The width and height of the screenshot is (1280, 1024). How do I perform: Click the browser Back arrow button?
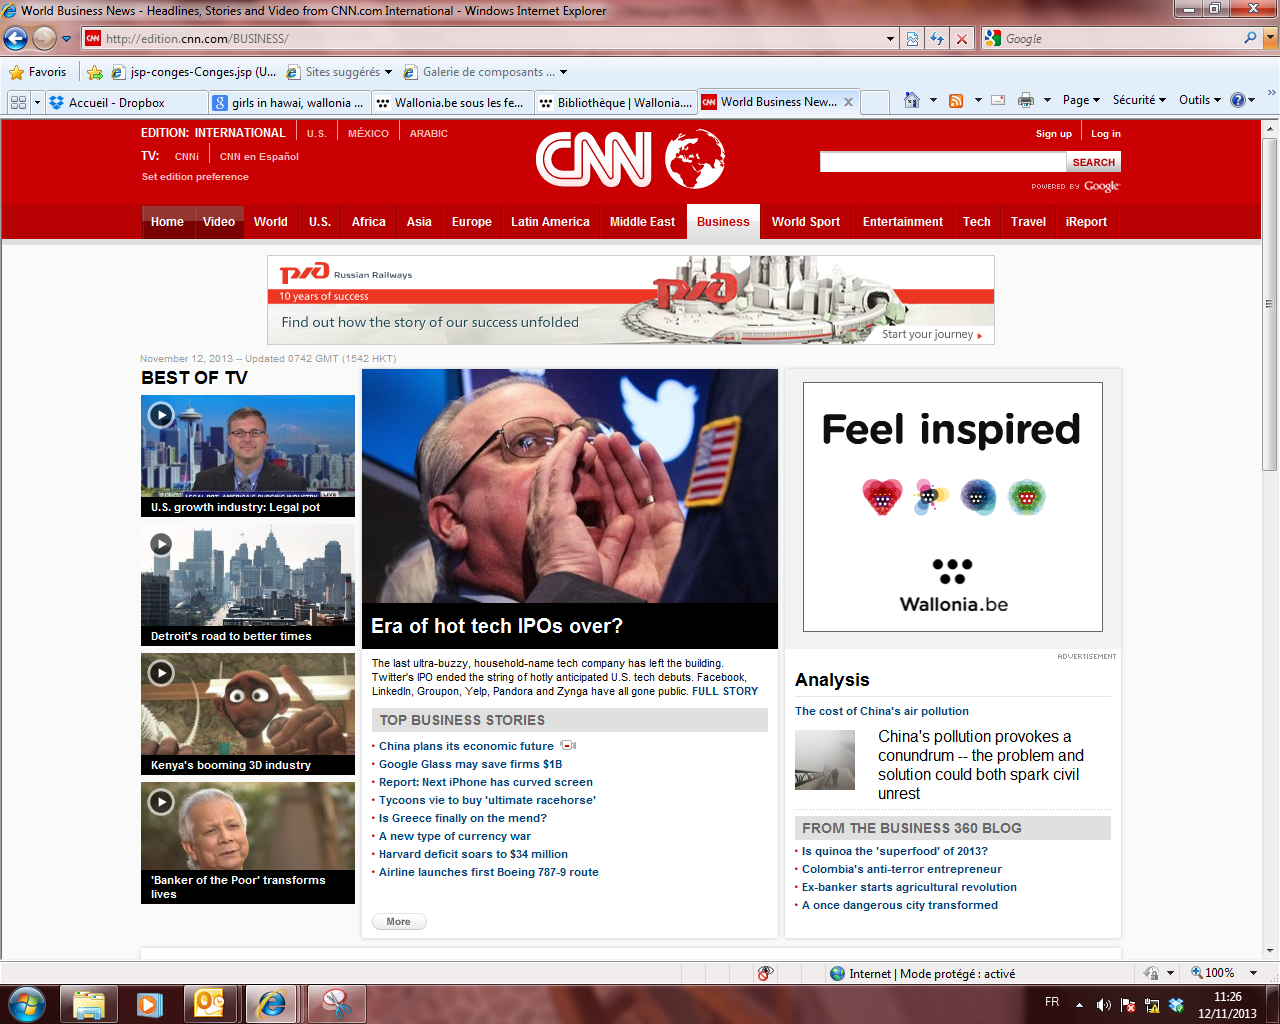click(x=15, y=39)
